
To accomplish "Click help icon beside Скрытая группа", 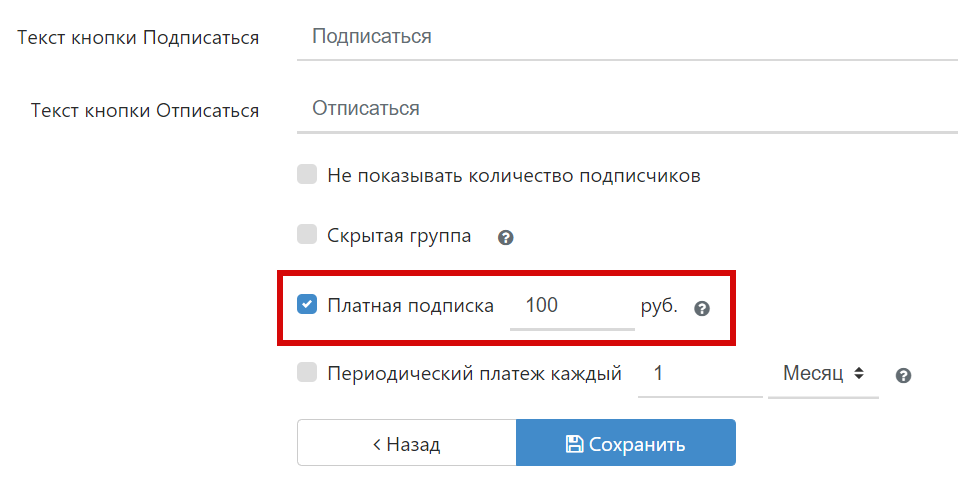I will point(506,238).
